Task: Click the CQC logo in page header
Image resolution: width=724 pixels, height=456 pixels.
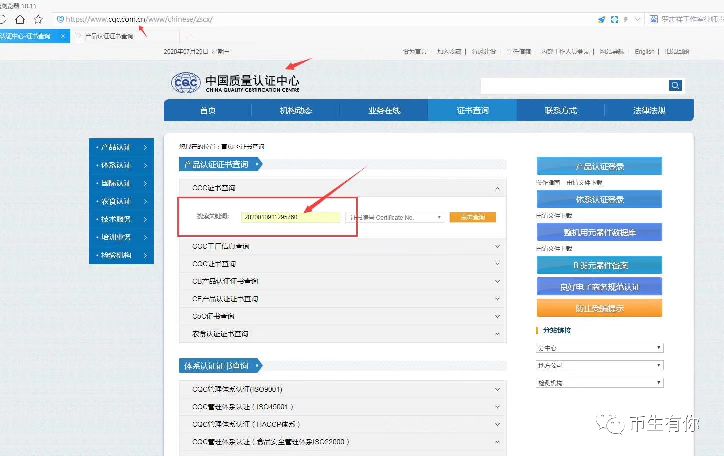Action: 235,83
